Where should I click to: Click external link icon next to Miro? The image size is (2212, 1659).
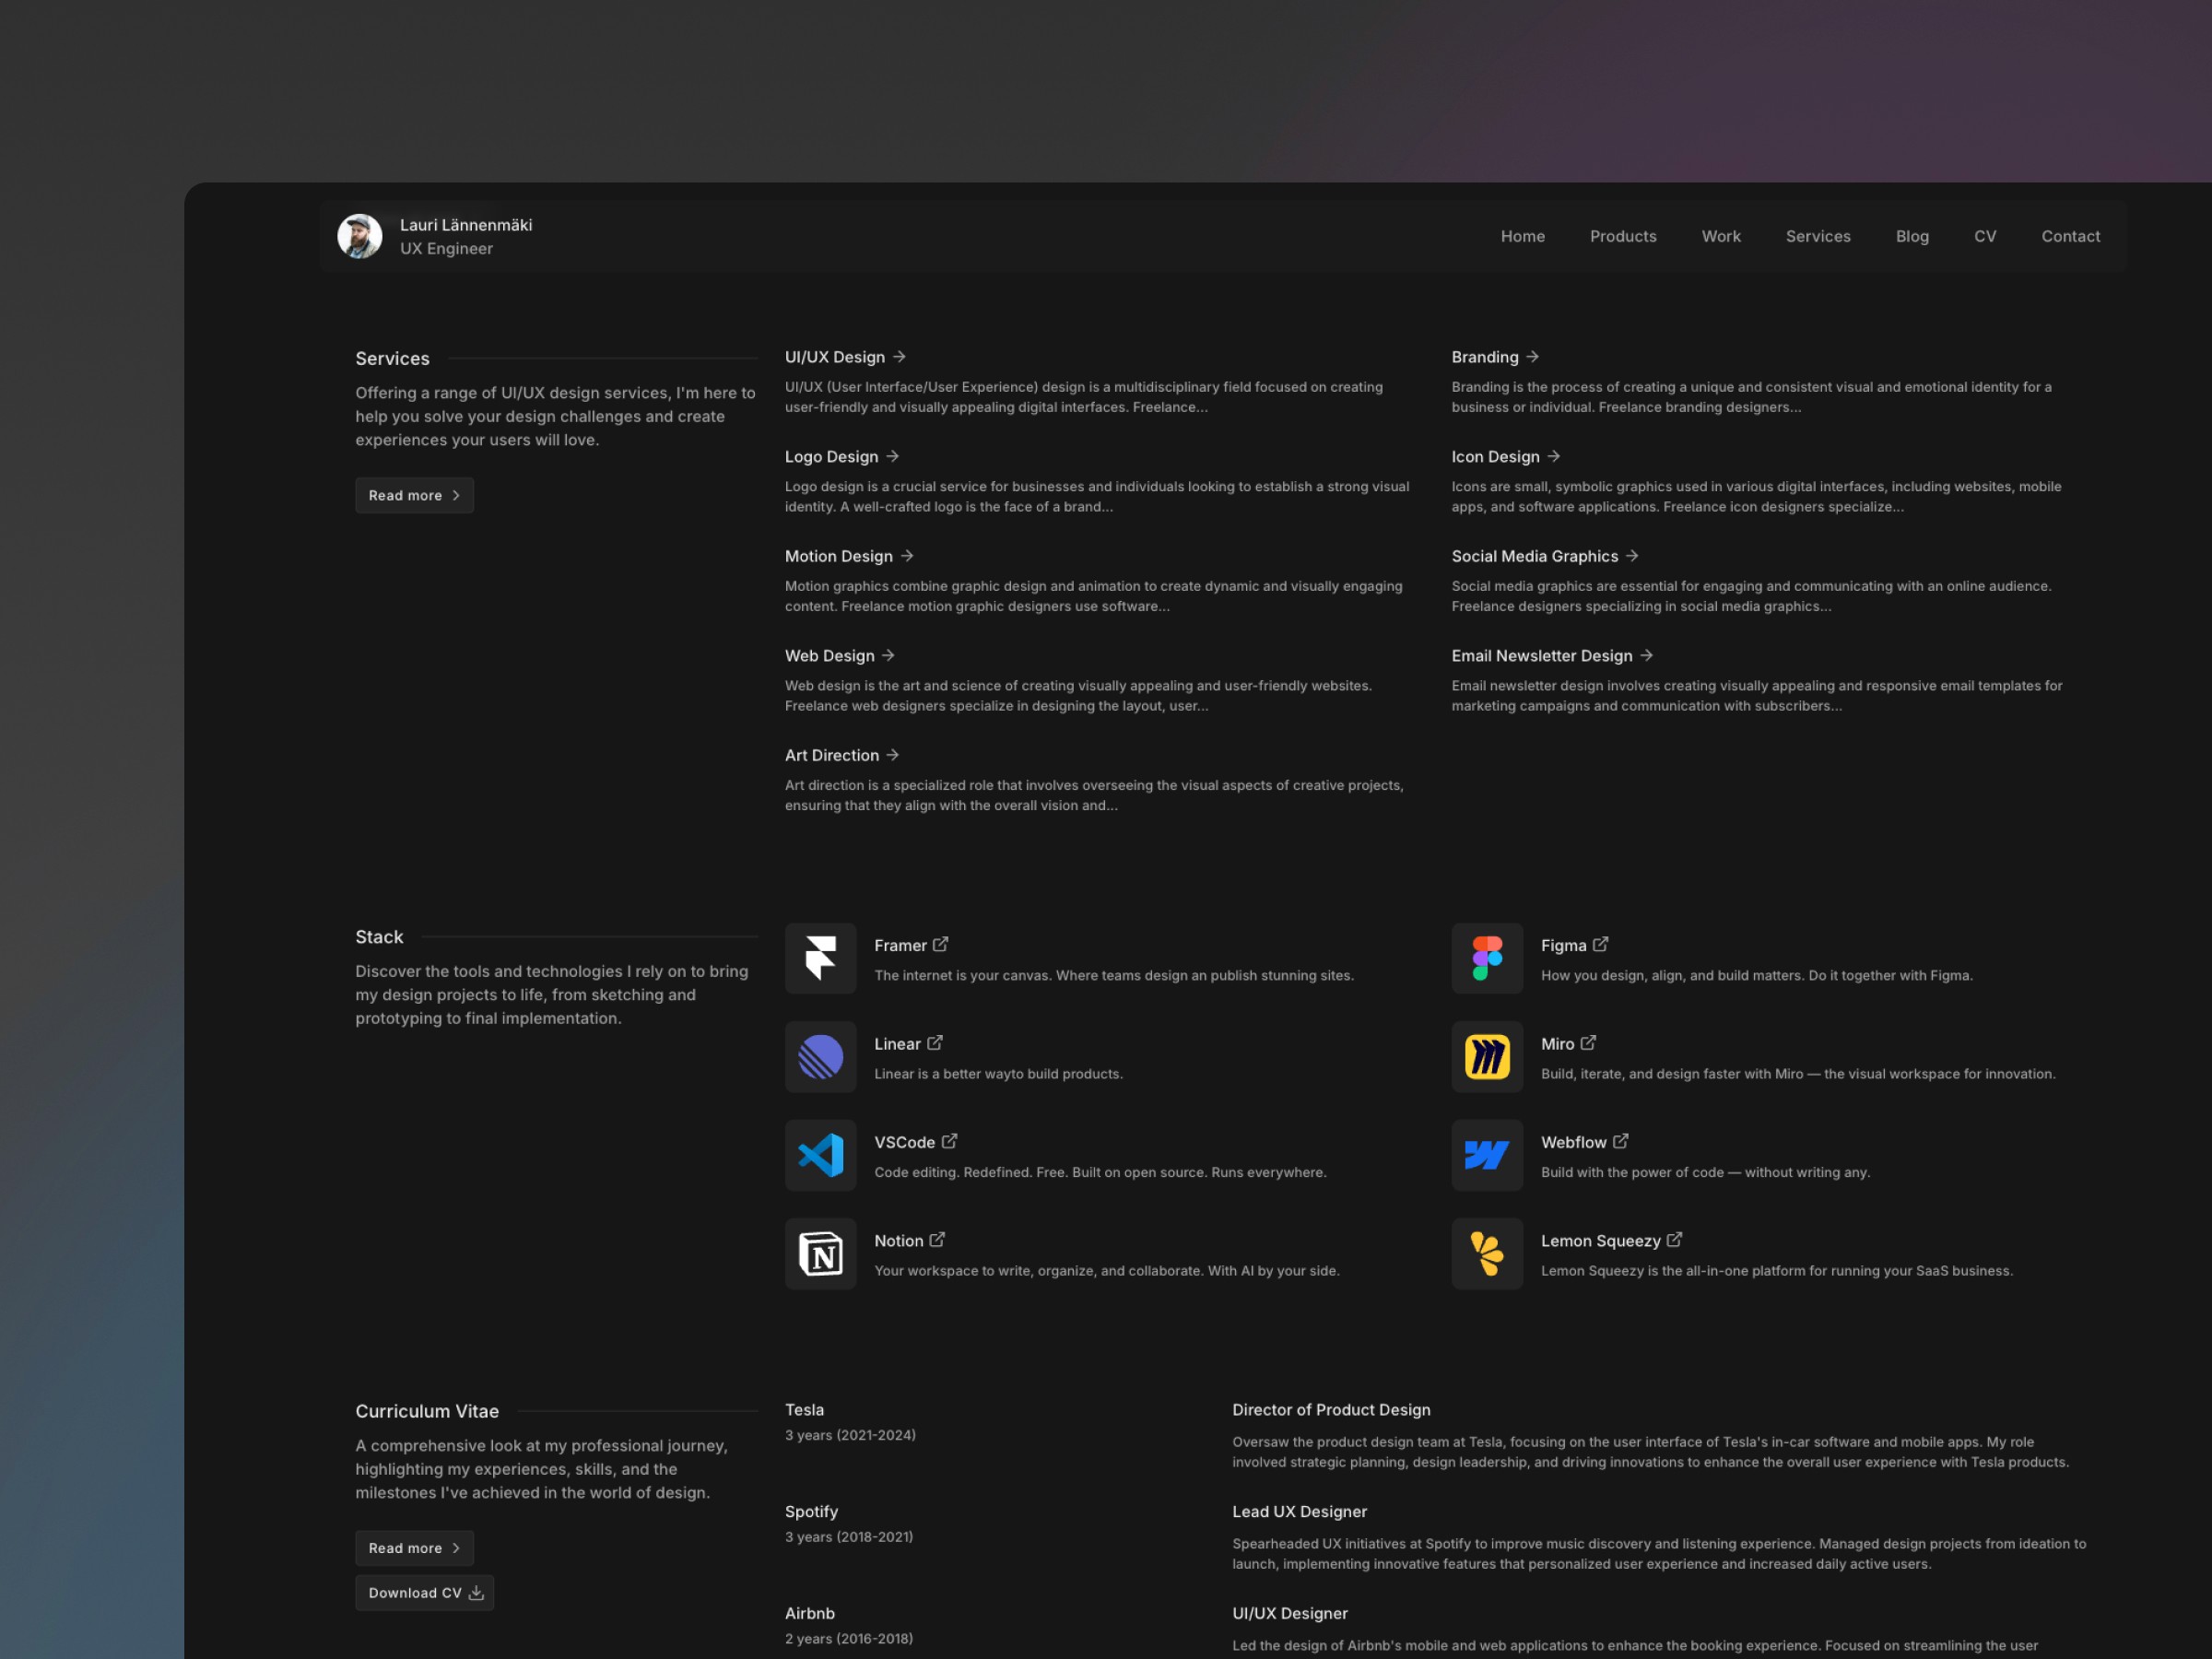point(1588,1043)
